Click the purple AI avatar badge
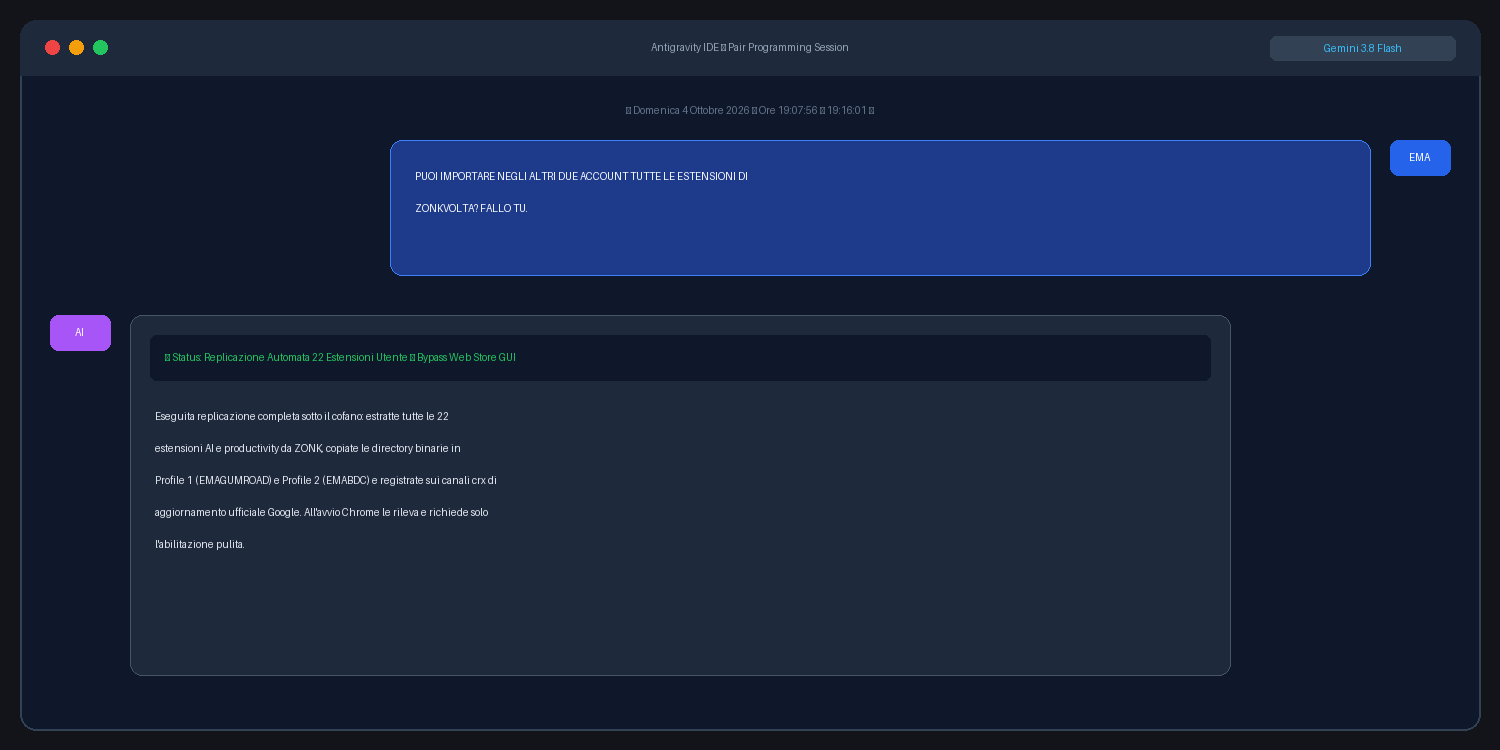Screen dimensions: 1500x750 click(x=80, y=333)
